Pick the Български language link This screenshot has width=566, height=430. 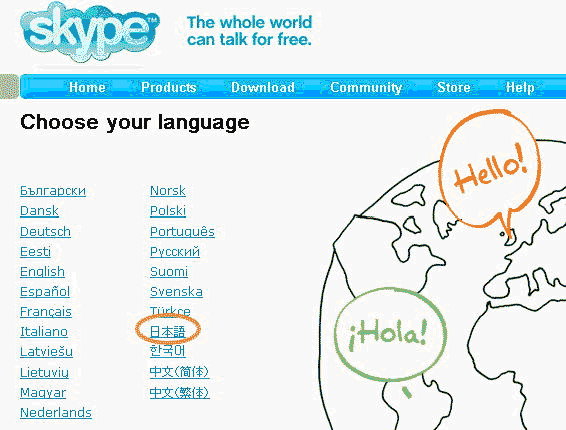(x=53, y=191)
